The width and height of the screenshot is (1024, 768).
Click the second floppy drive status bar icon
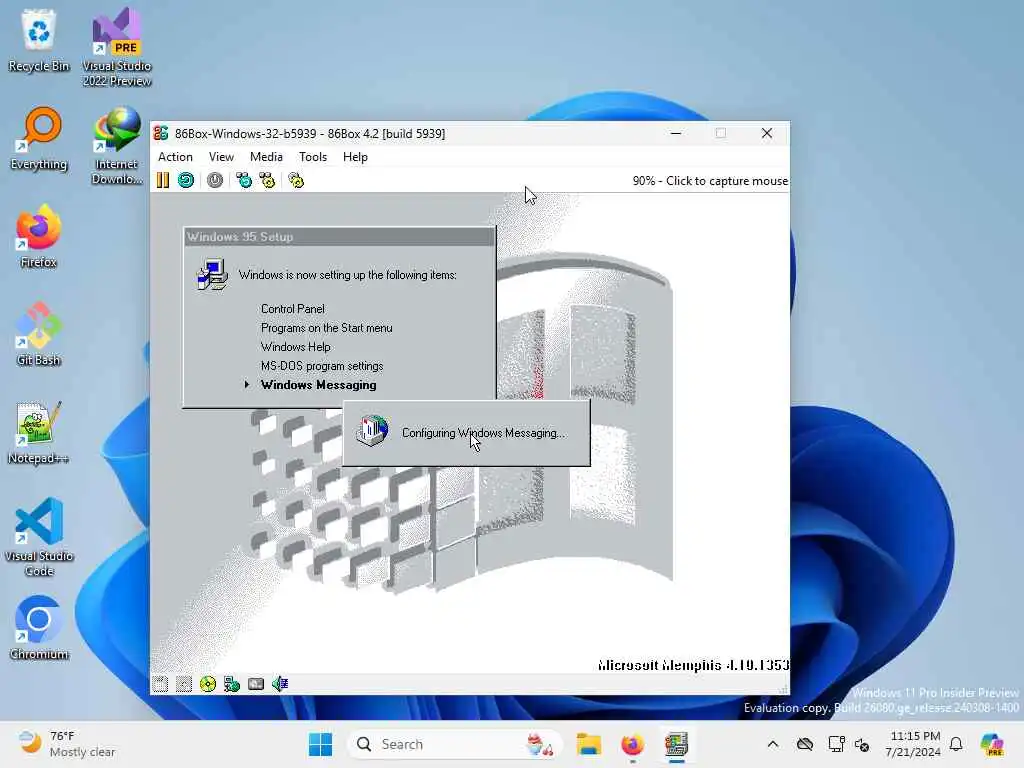(184, 684)
